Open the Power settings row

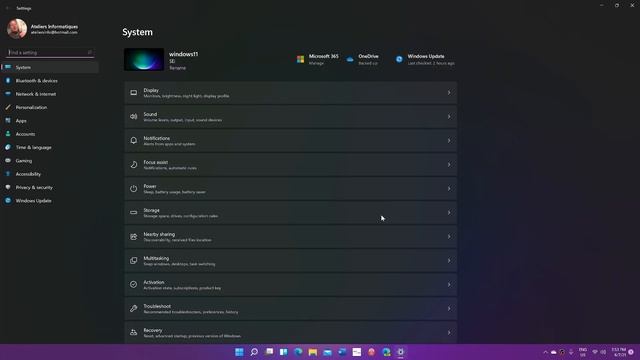[291, 189]
